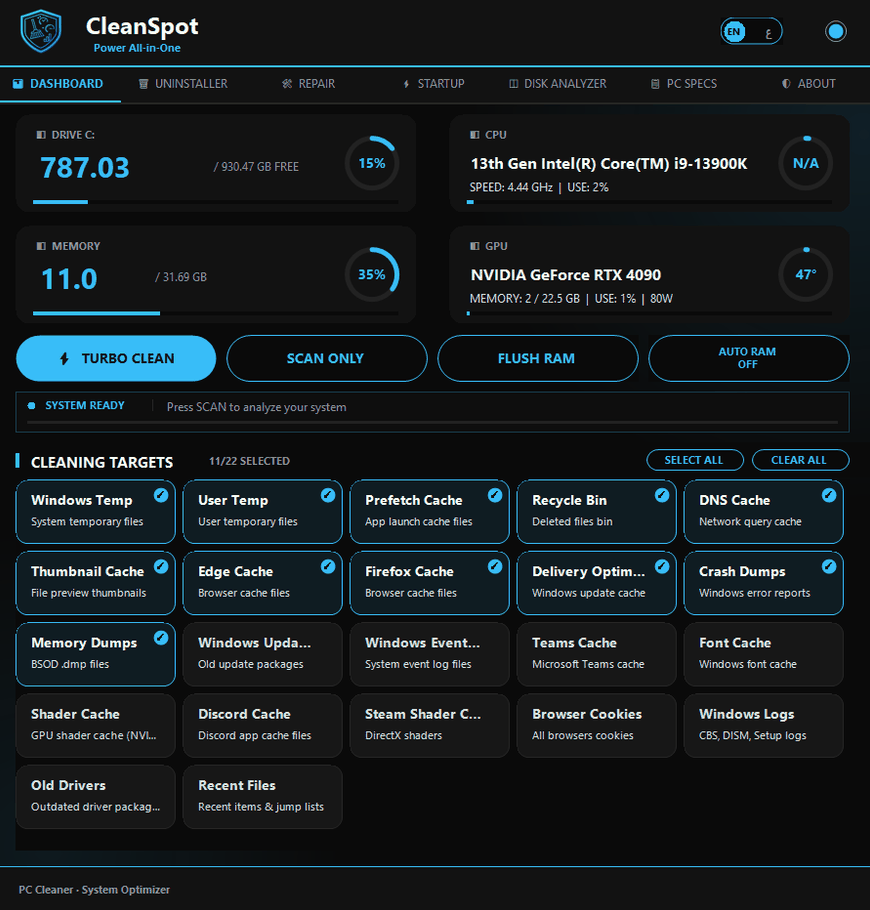Click the Memory 35% usage ring
The width and height of the screenshot is (870, 910).
click(x=371, y=275)
